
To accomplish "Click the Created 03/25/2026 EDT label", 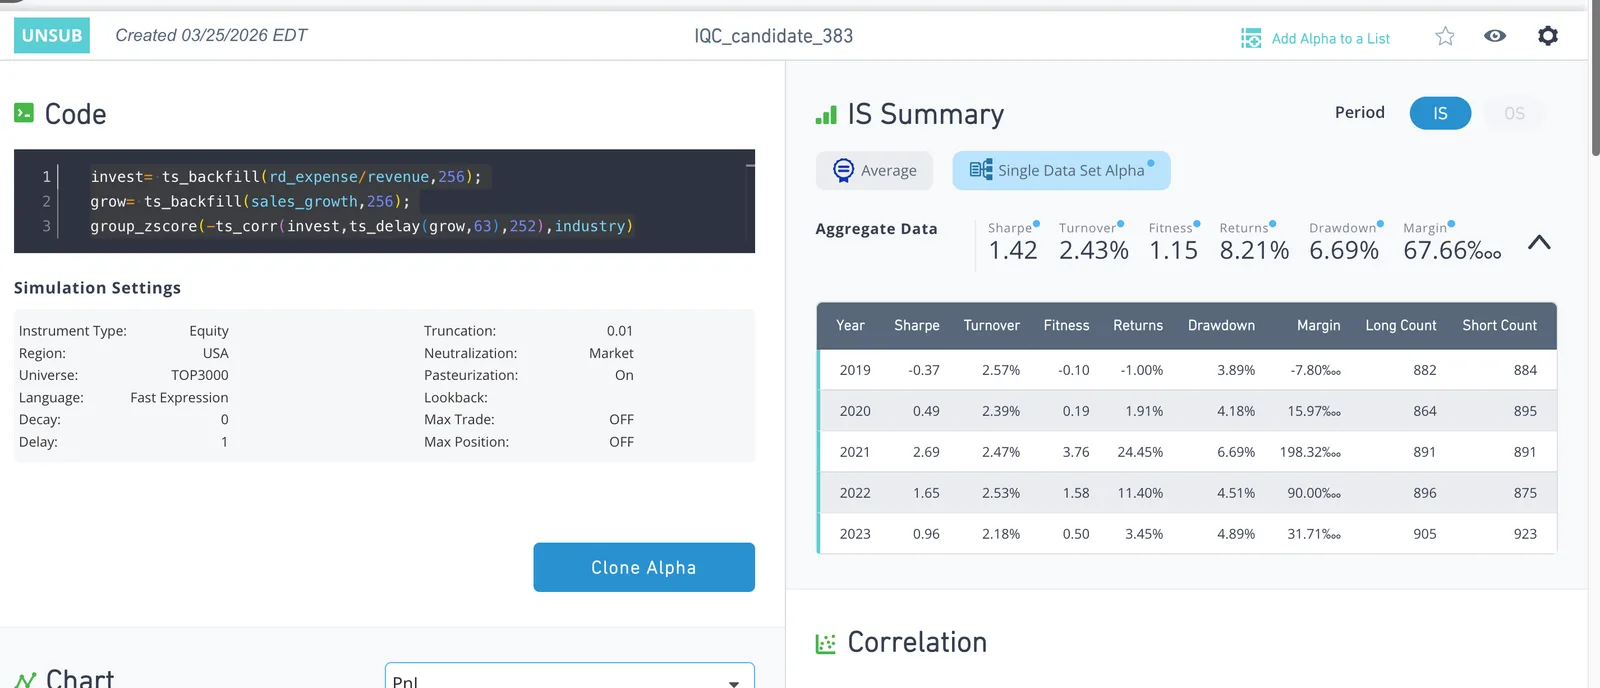I will (x=211, y=36).
